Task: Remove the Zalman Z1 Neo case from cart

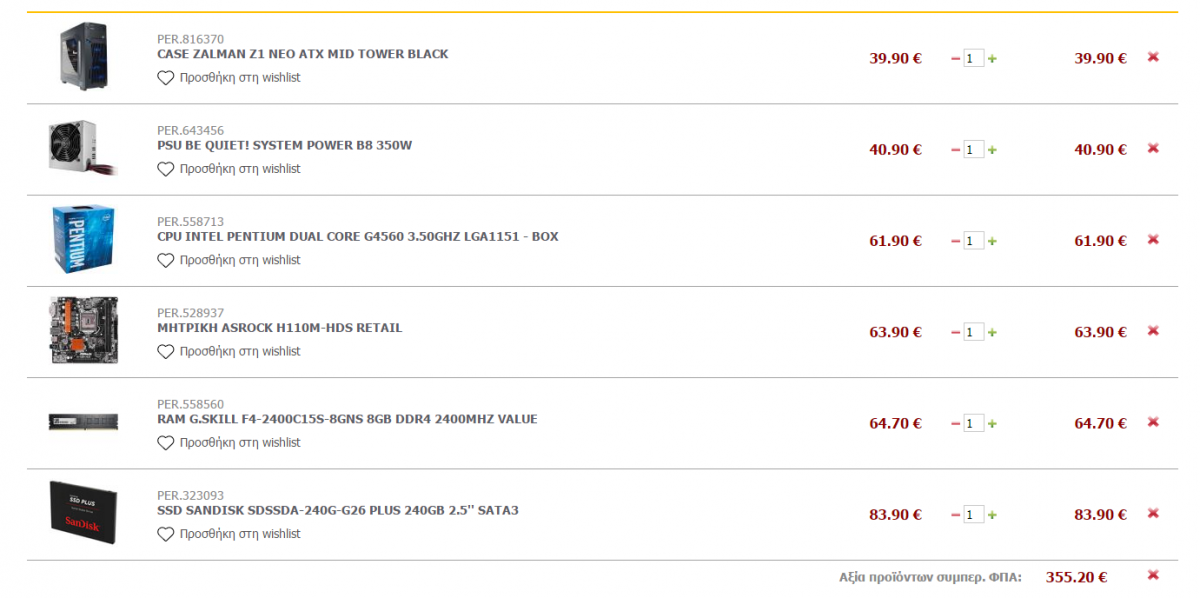Action: pos(1153,58)
